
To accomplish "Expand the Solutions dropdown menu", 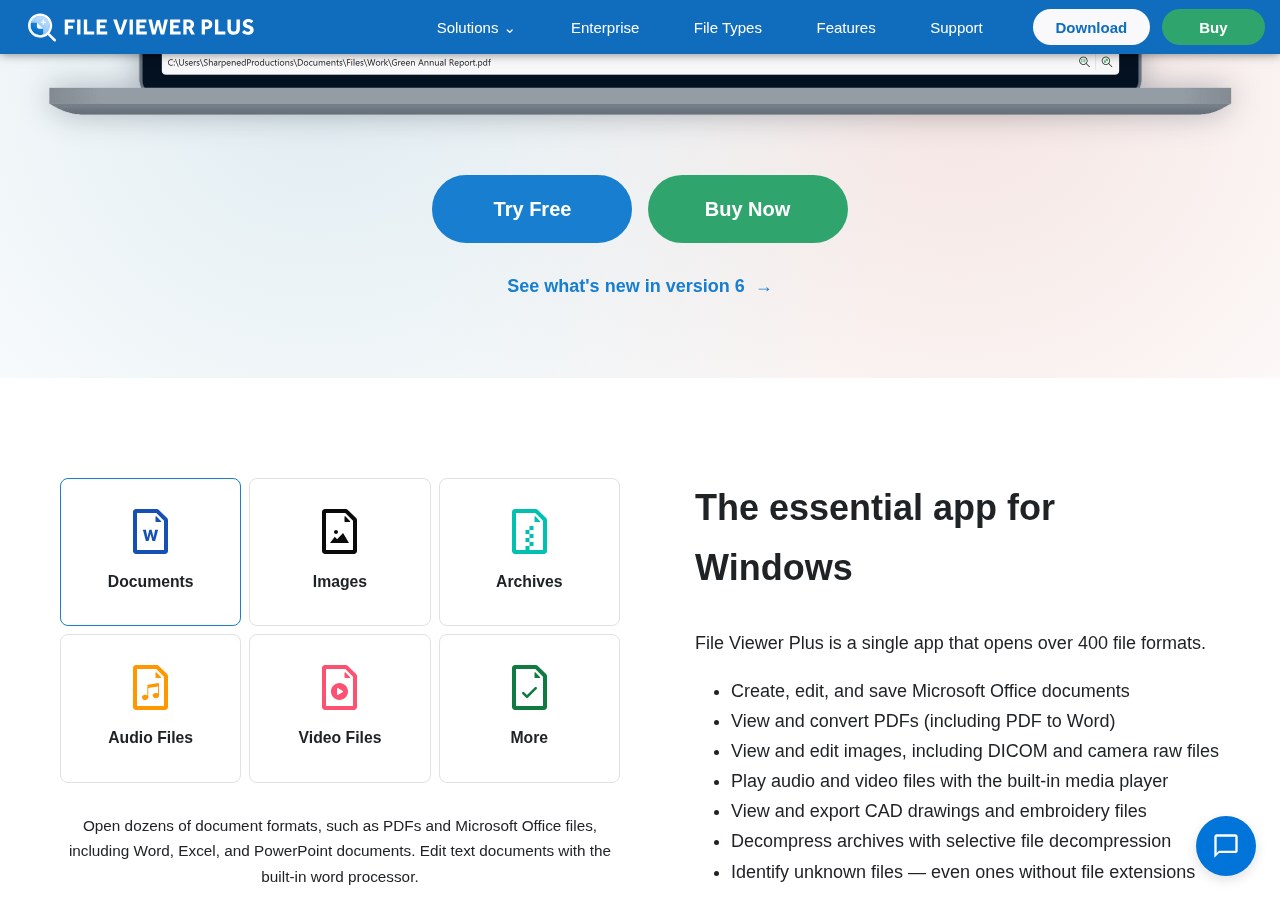I will pyautogui.click(x=476, y=27).
